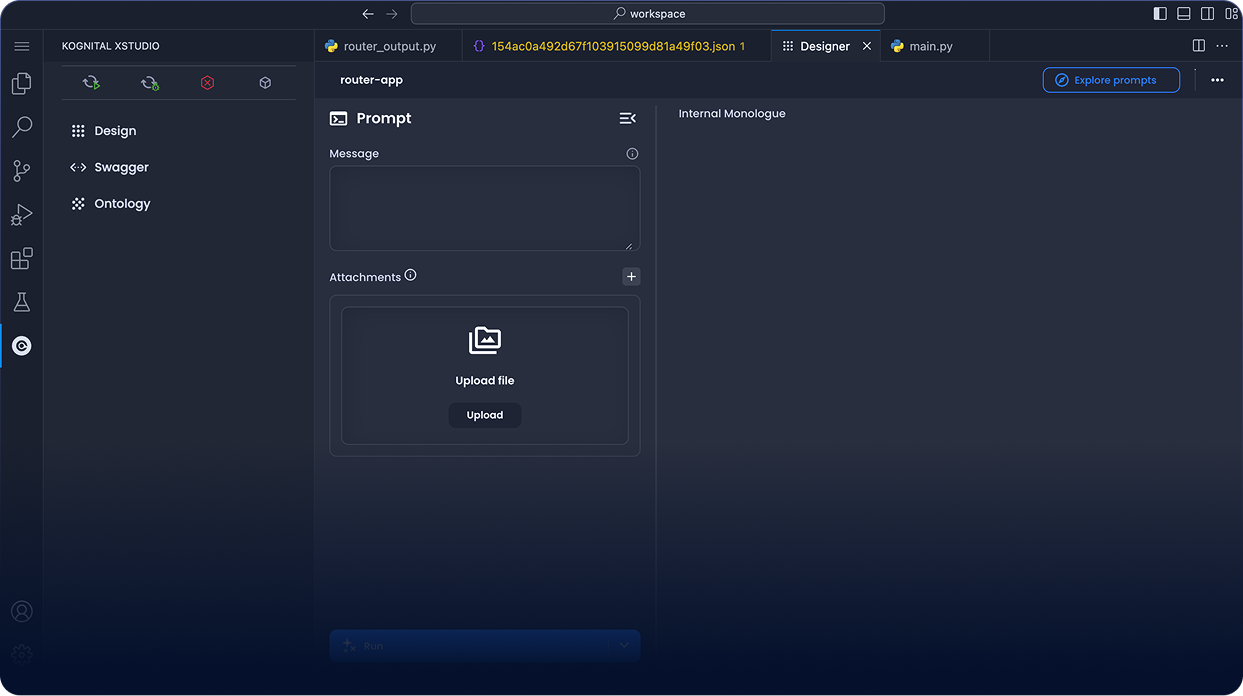Open the Source Control view
The width and height of the screenshot is (1243, 696).
[x=21, y=170]
